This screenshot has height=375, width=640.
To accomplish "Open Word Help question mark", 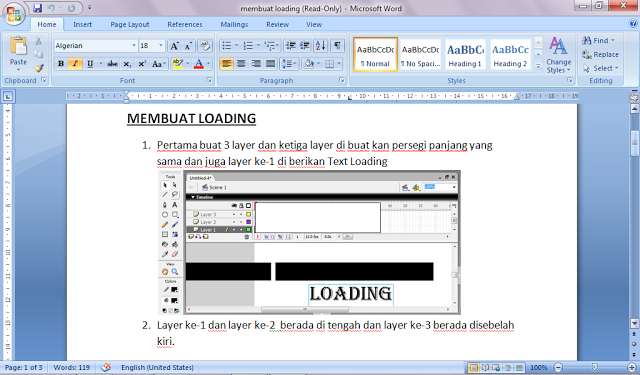I will pyautogui.click(x=633, y=24).
